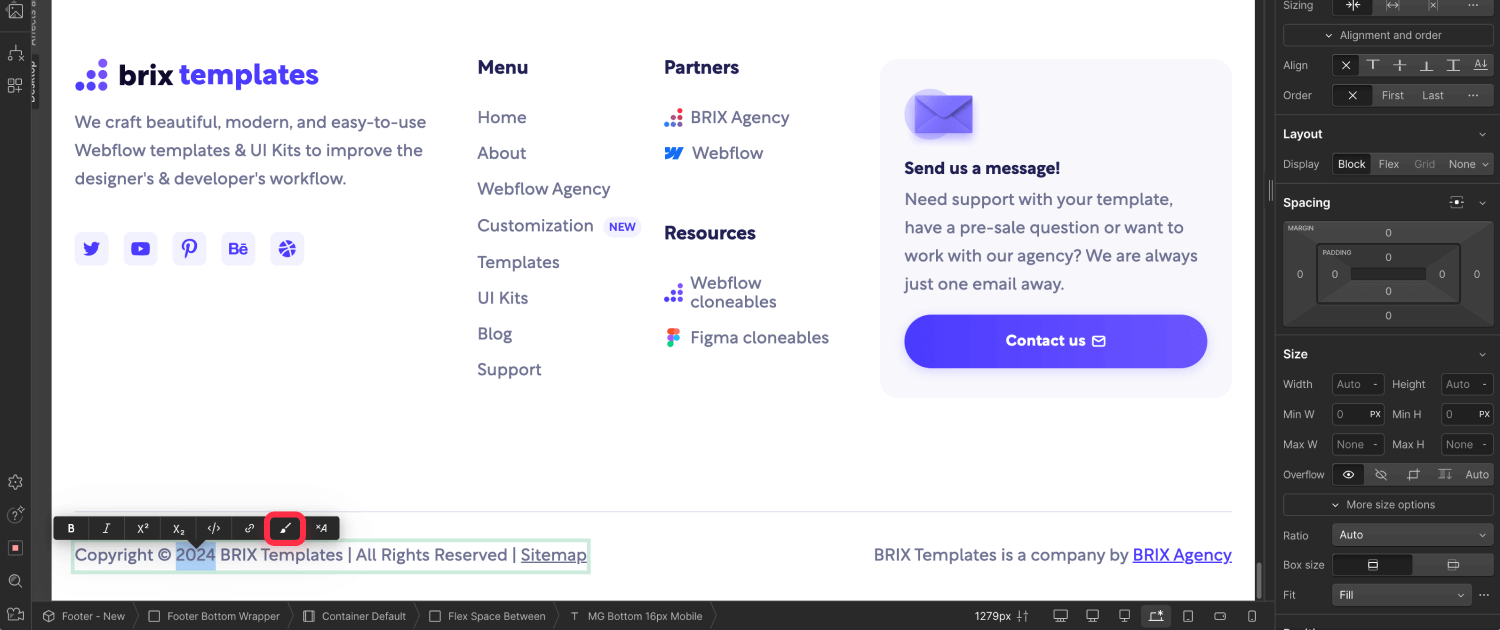Open YouTube social icon in footer

[140, 249]
